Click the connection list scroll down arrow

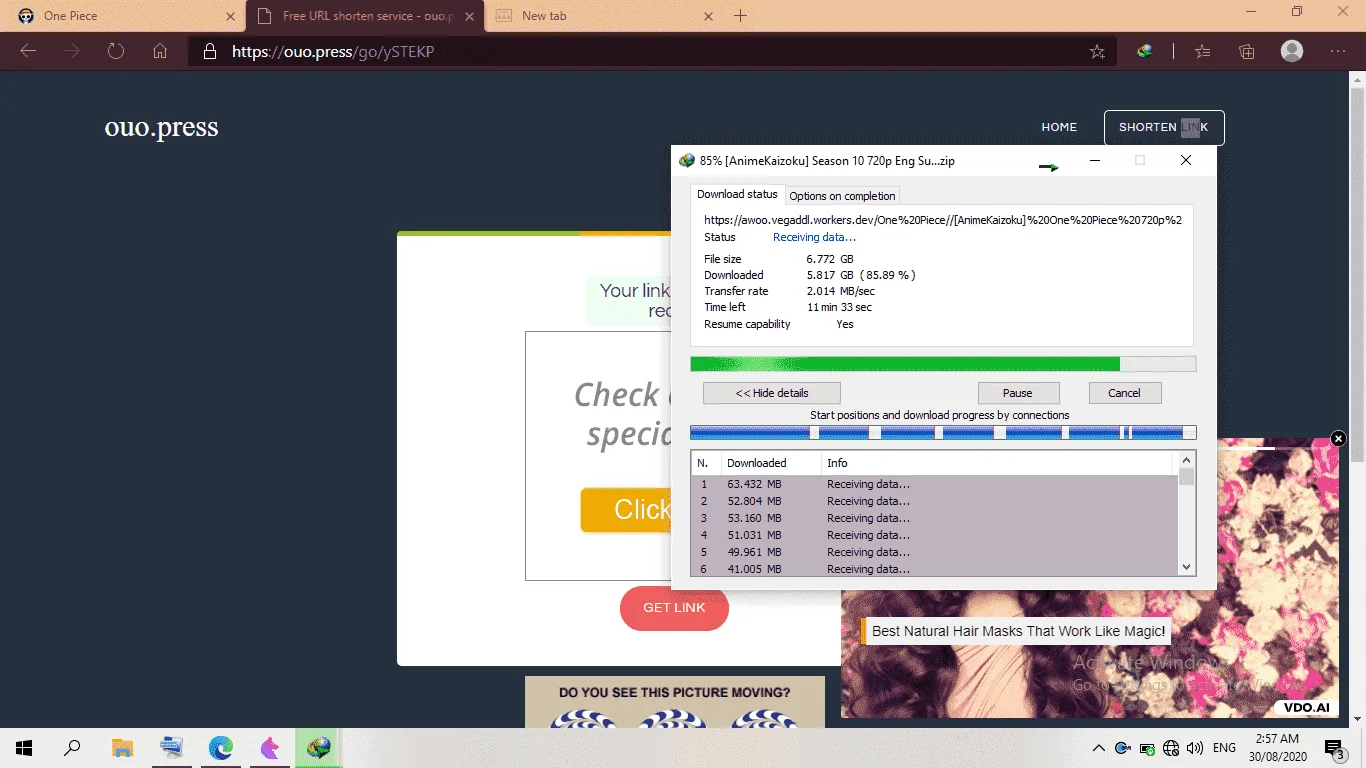coord(1187,567)
